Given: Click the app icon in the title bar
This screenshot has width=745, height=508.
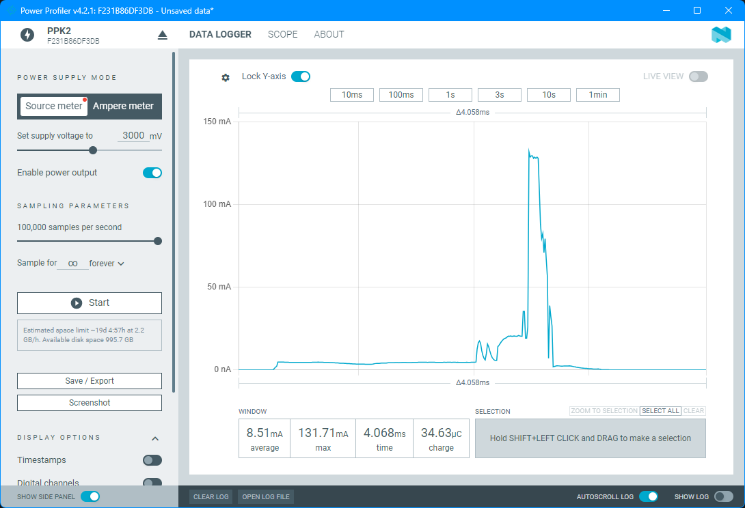Looking at the screenshot, I should 11,10.
